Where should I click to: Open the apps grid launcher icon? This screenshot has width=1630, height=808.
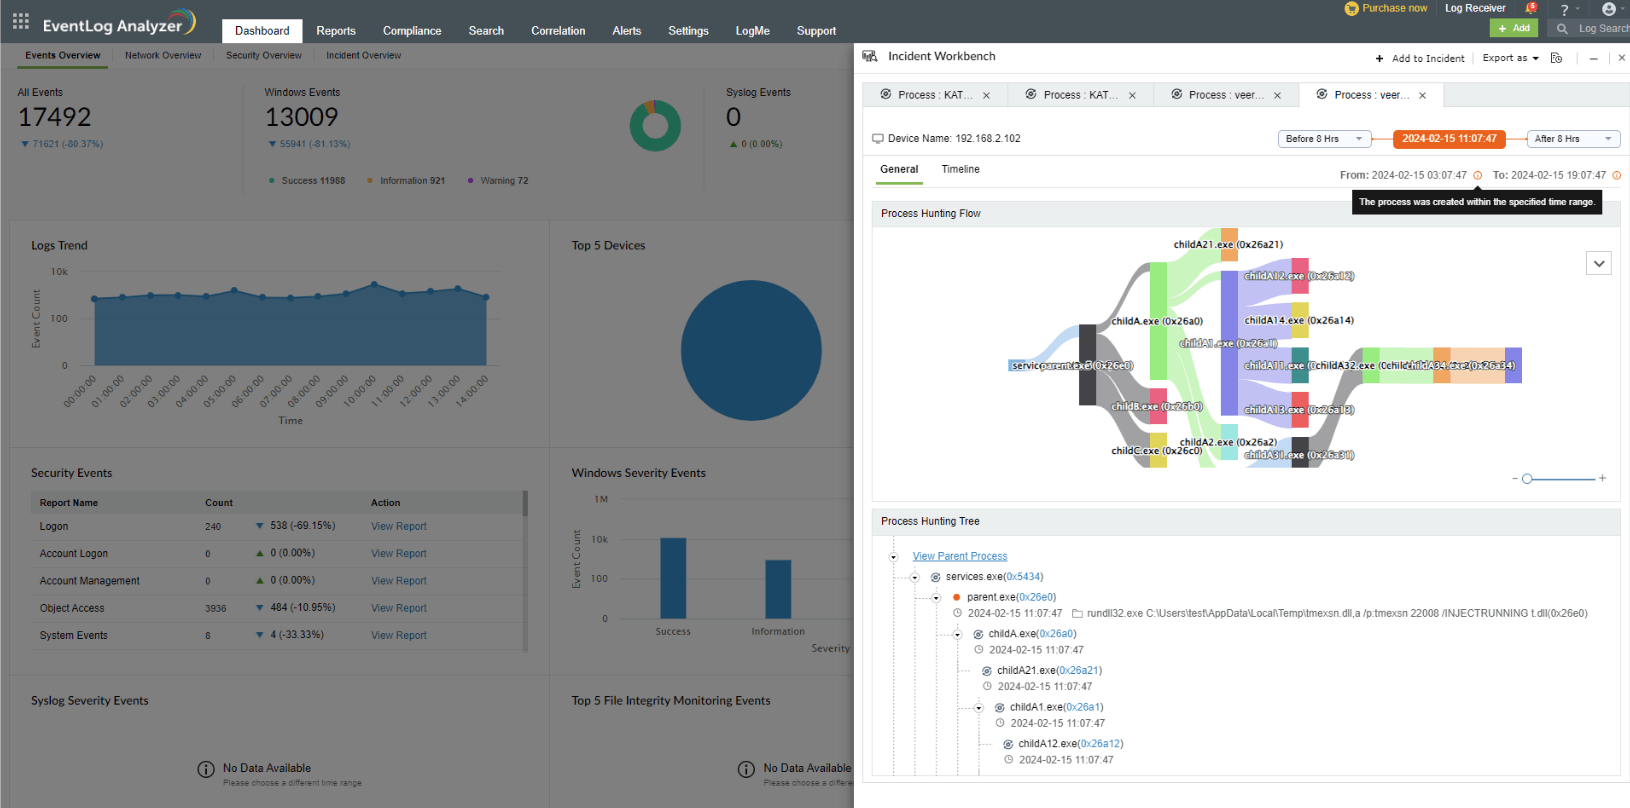tap(21, 21)
